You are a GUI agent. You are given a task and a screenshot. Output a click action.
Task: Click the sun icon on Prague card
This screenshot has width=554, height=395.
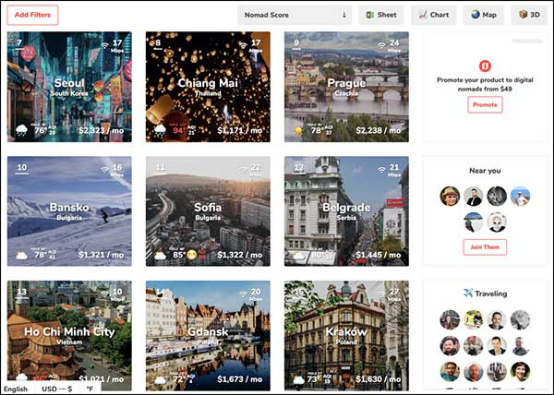coord(299,130)
